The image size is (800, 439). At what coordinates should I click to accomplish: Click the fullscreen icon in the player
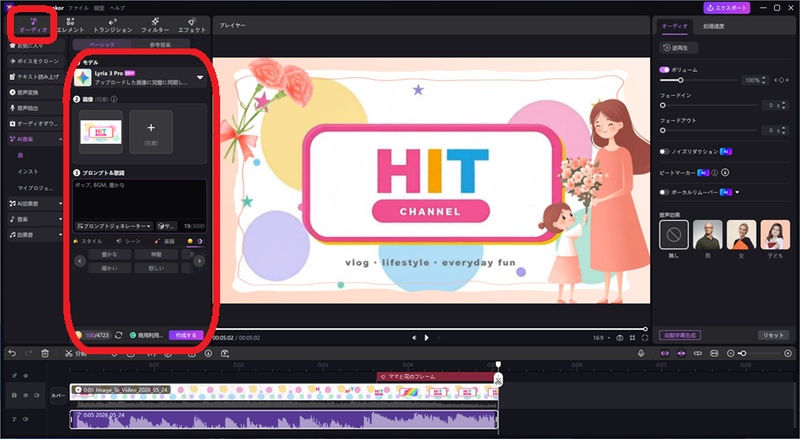click(645, 338)
